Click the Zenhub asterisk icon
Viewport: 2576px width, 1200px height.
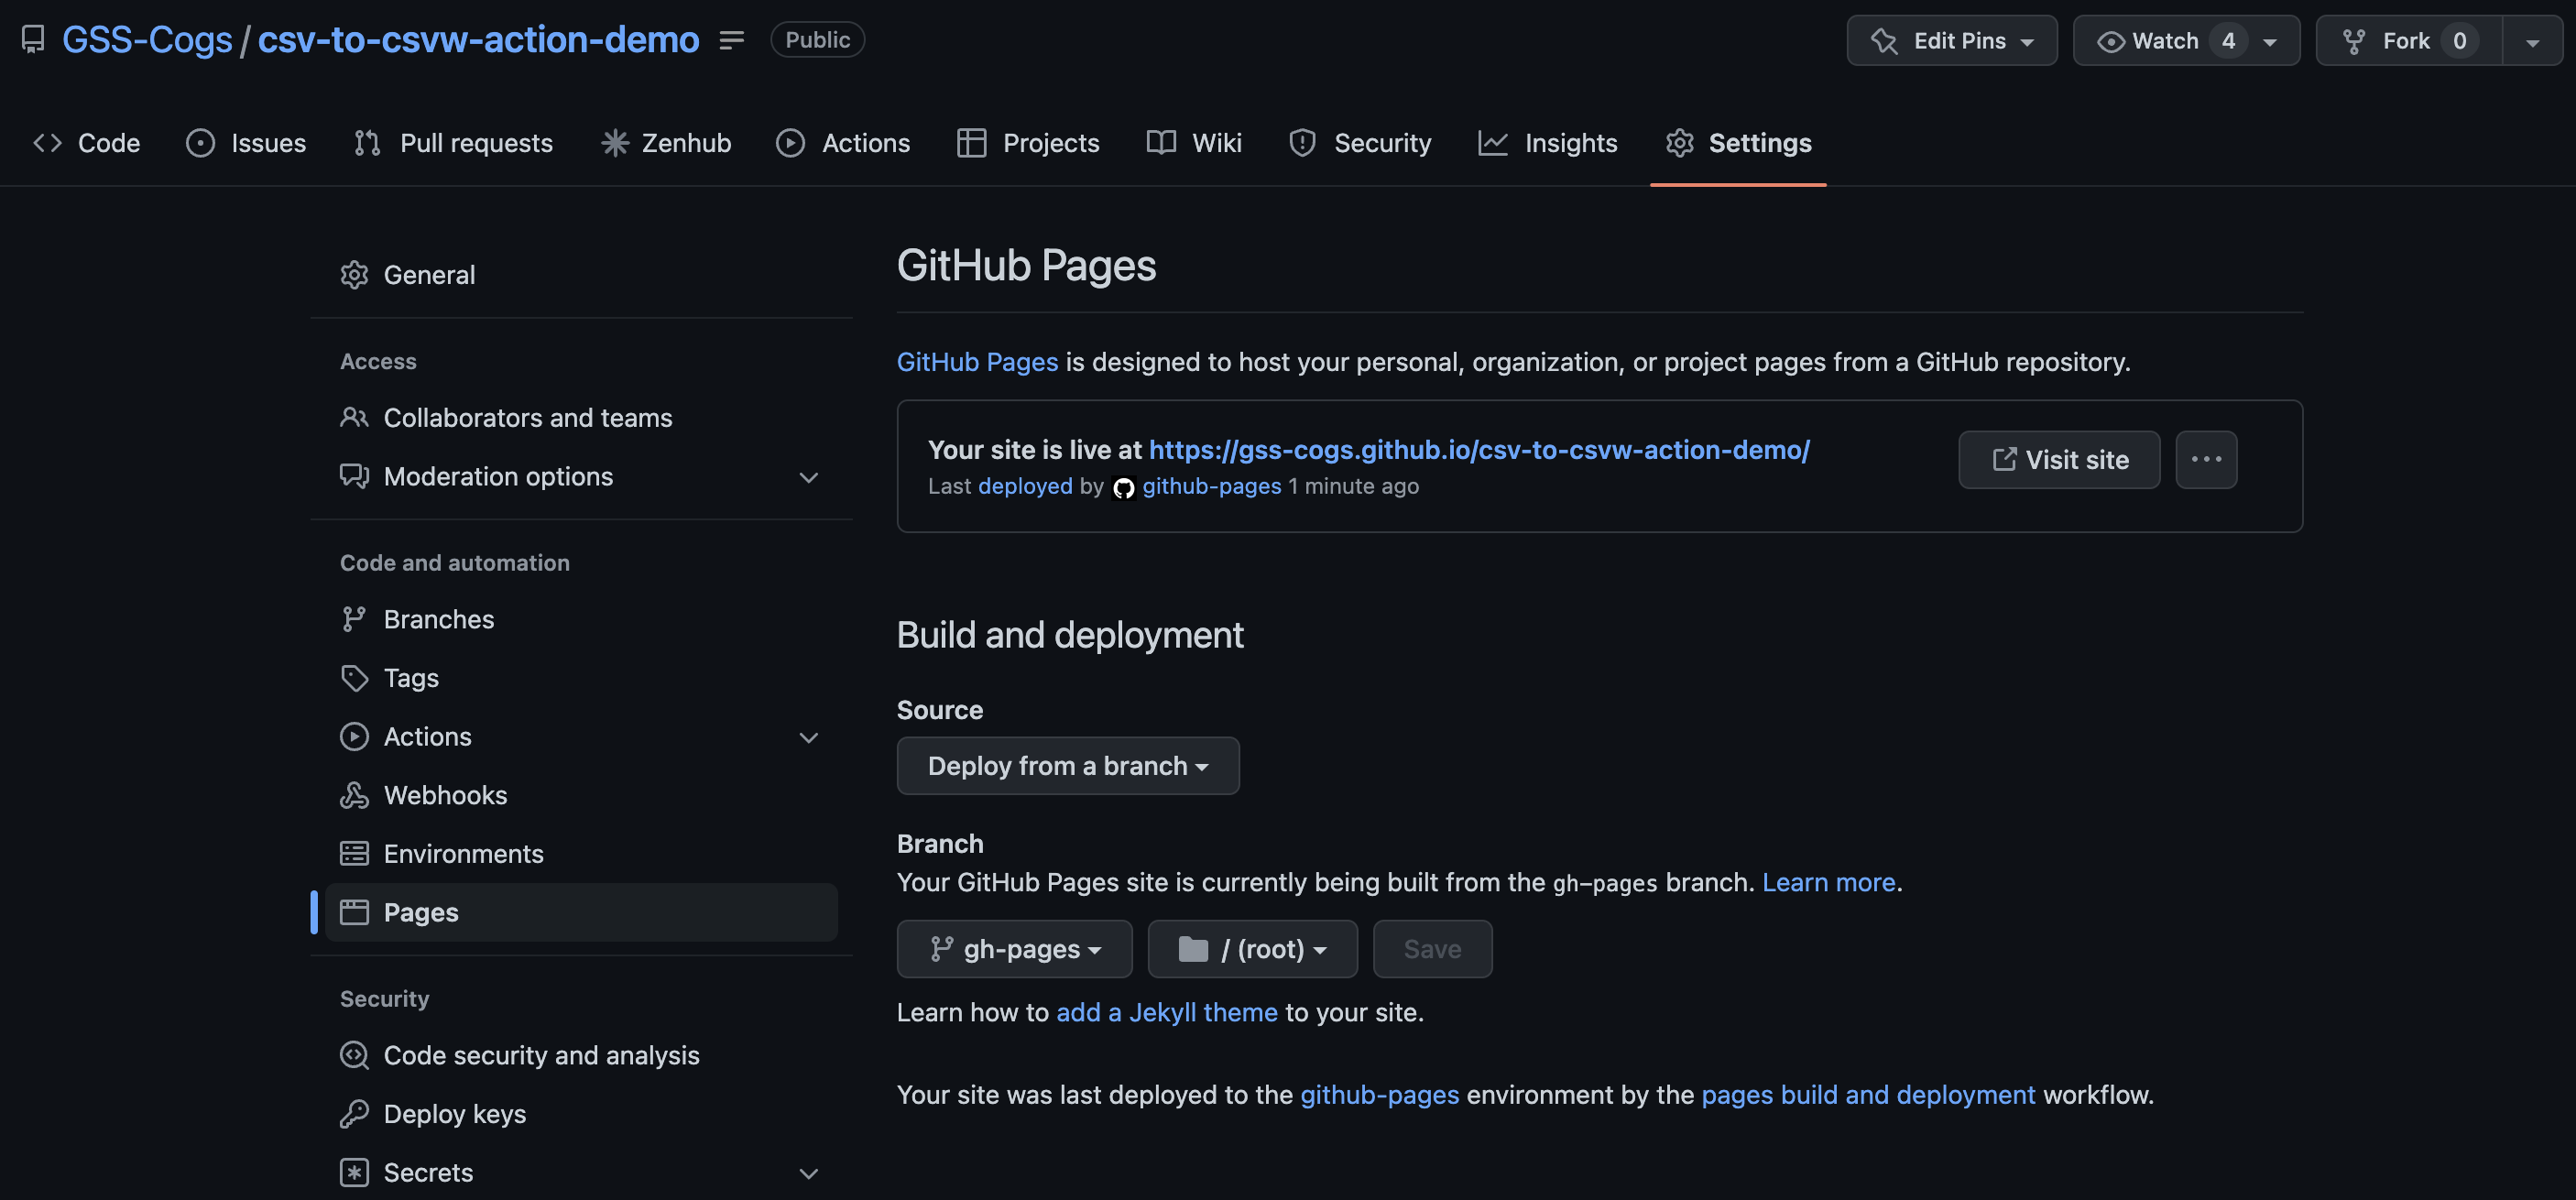(x=614, y=143)
